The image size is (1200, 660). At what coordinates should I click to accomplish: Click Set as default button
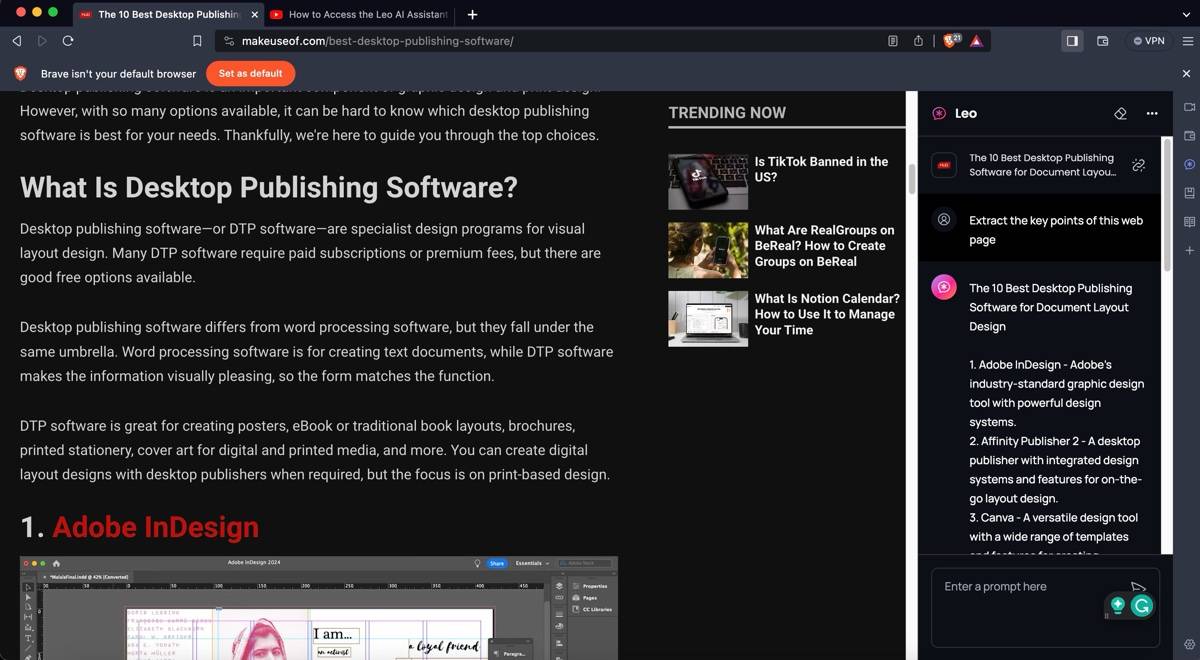[x=251, y=73]
